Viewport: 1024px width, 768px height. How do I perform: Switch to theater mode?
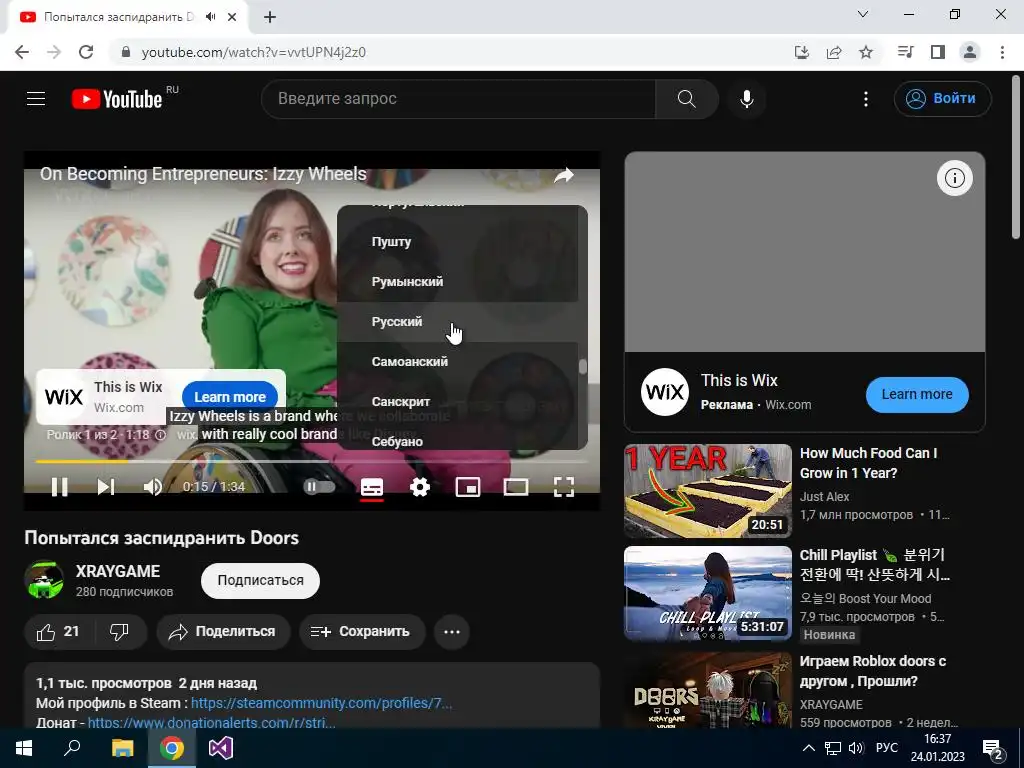(x=516, y=487)
